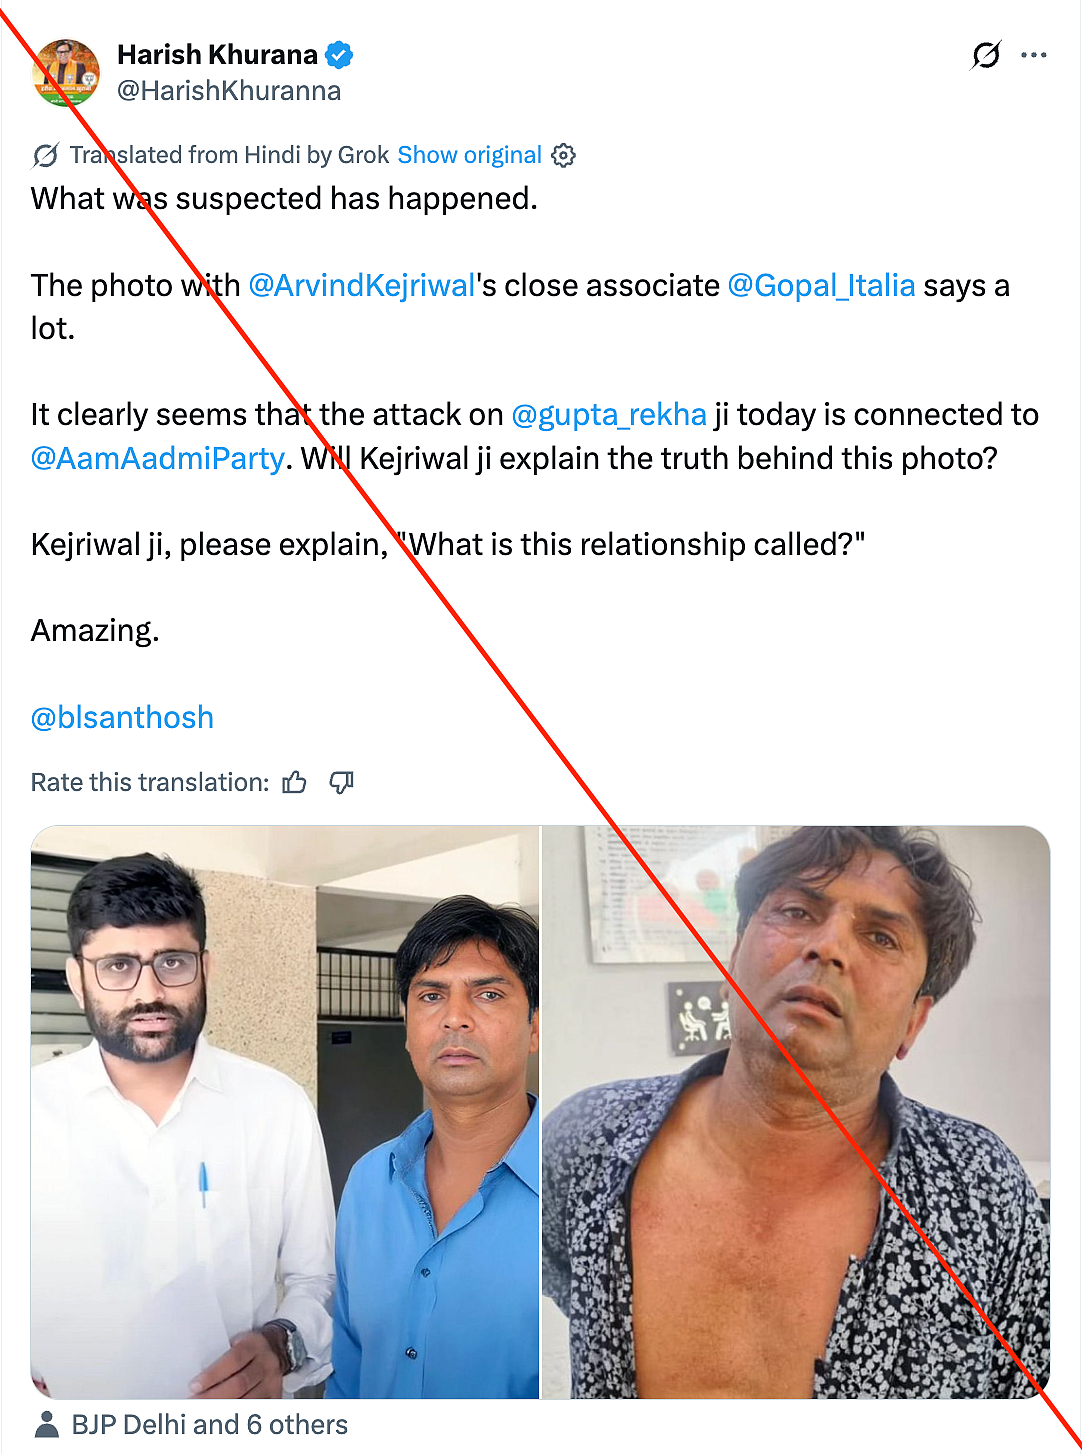Open the Grok icon at top right
Screen dimensions: 1082x1454
(x=986, y=55)
